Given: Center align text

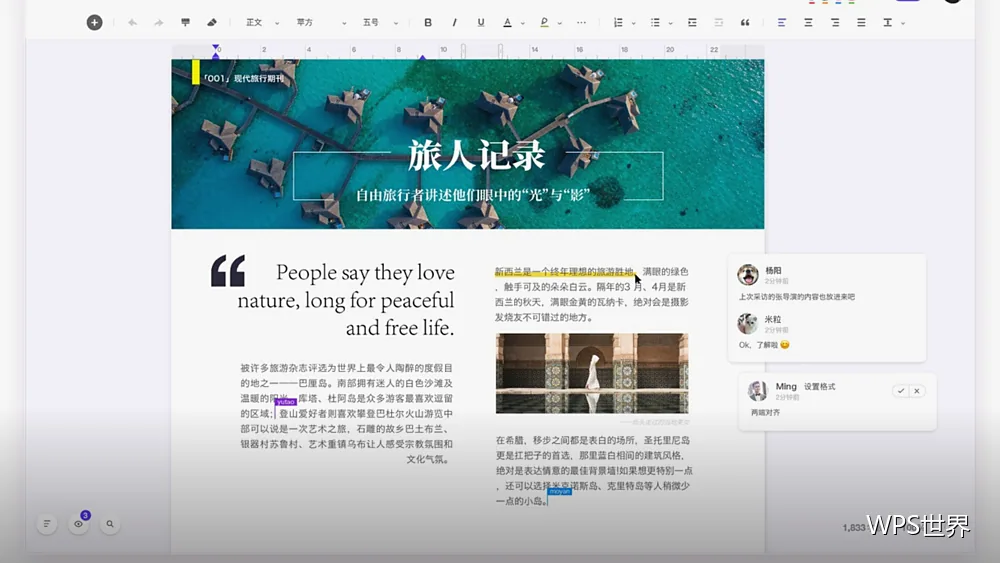Looking at the screenshot, I should coord(808,22).
